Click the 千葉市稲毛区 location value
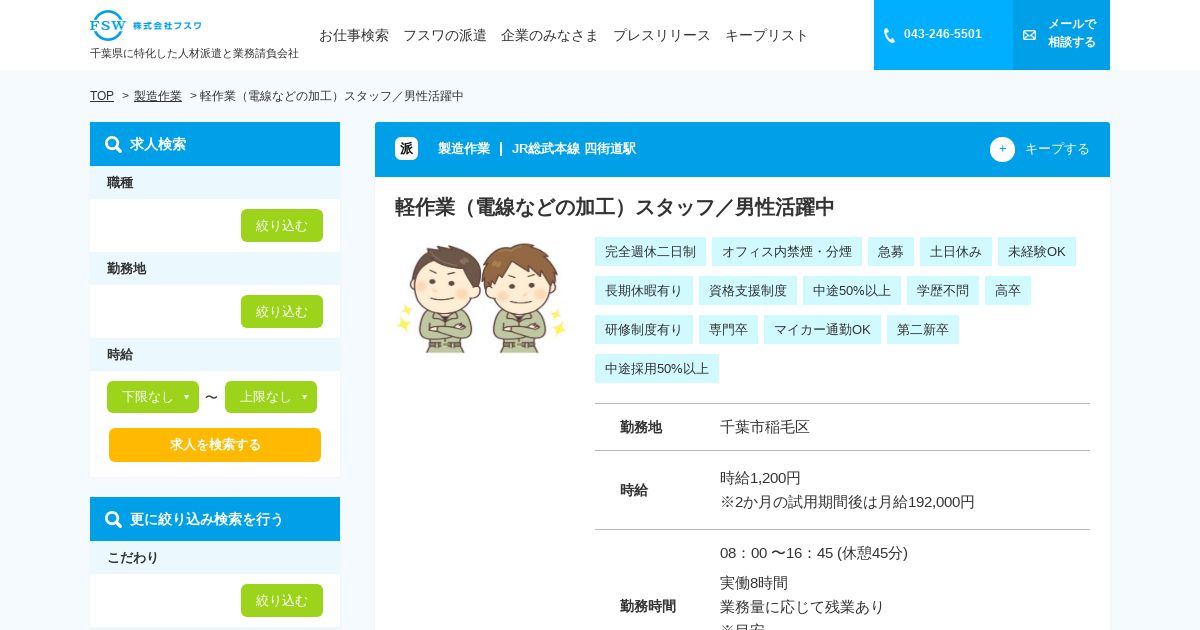This screenshot has width=1200, height=630. point(765,427)
